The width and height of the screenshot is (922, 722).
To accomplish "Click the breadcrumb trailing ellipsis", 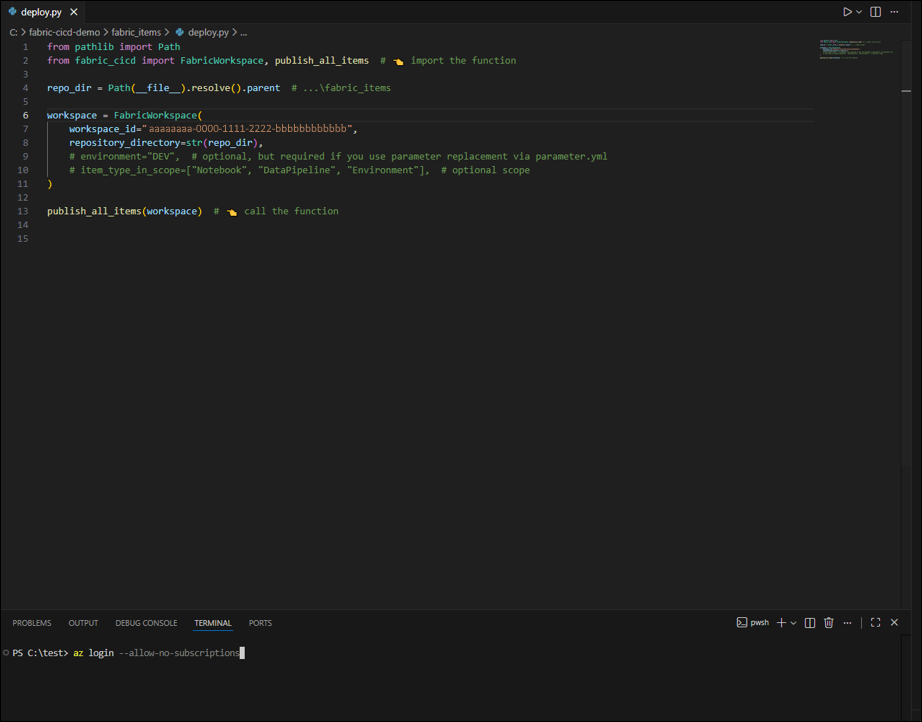I will (x=243, y=32).
